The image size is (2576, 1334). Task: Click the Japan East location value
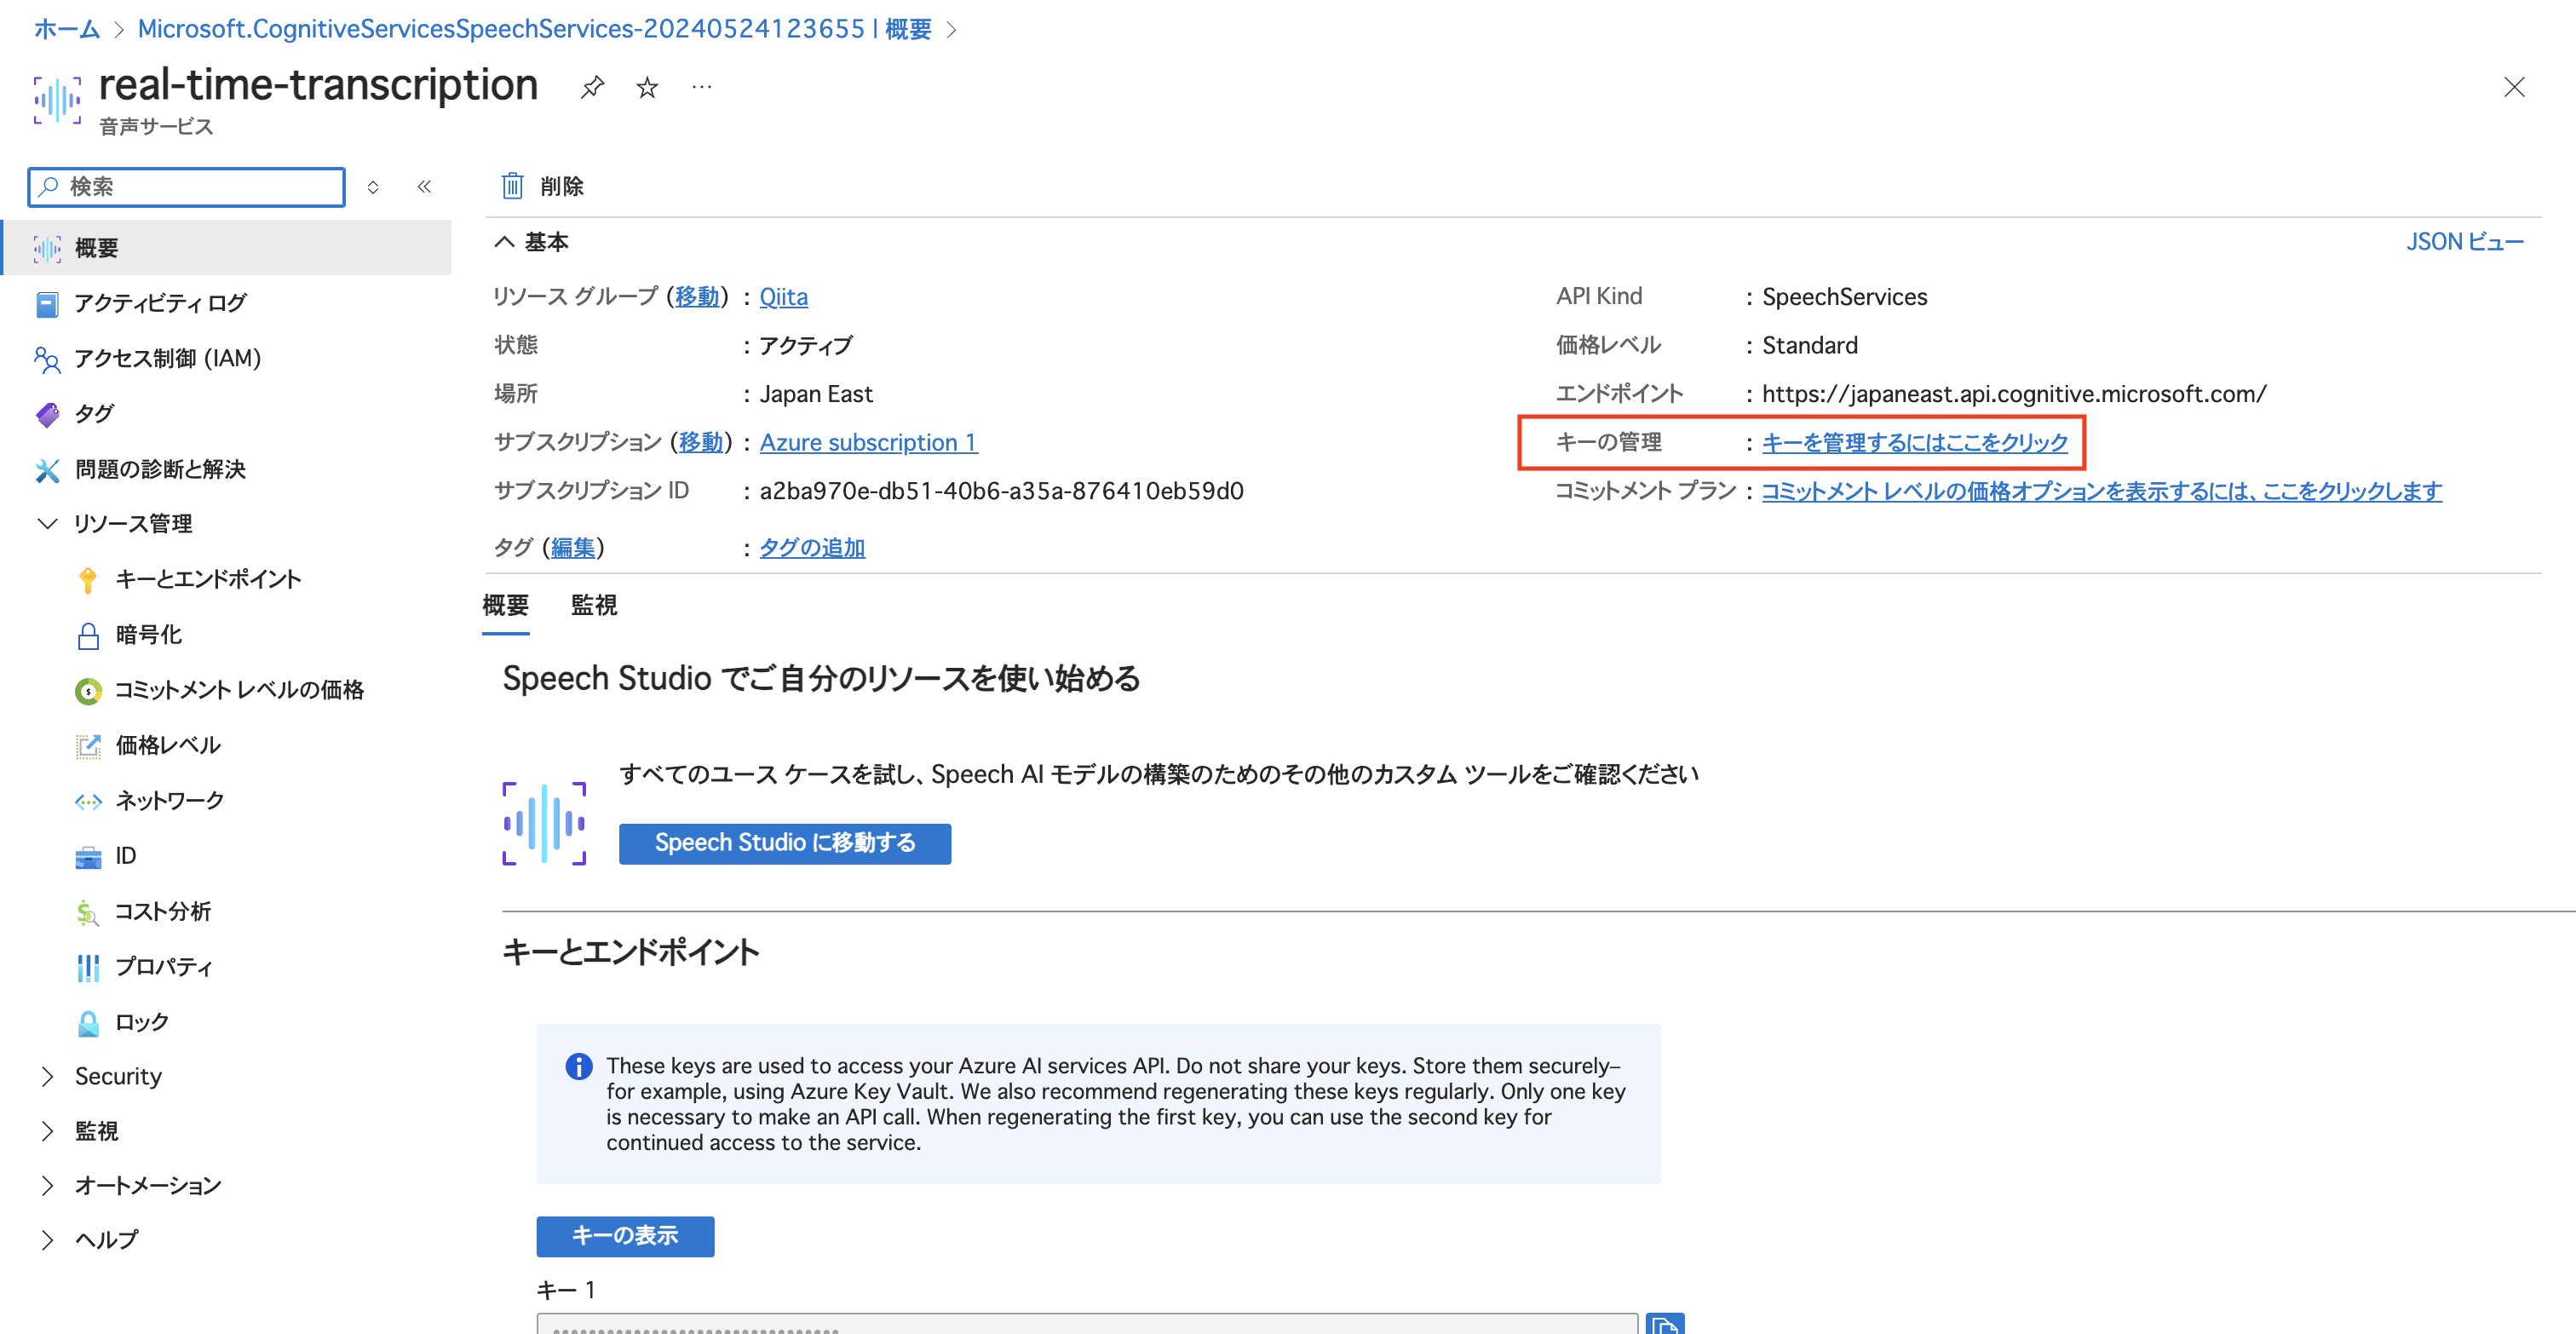point(816,394)
